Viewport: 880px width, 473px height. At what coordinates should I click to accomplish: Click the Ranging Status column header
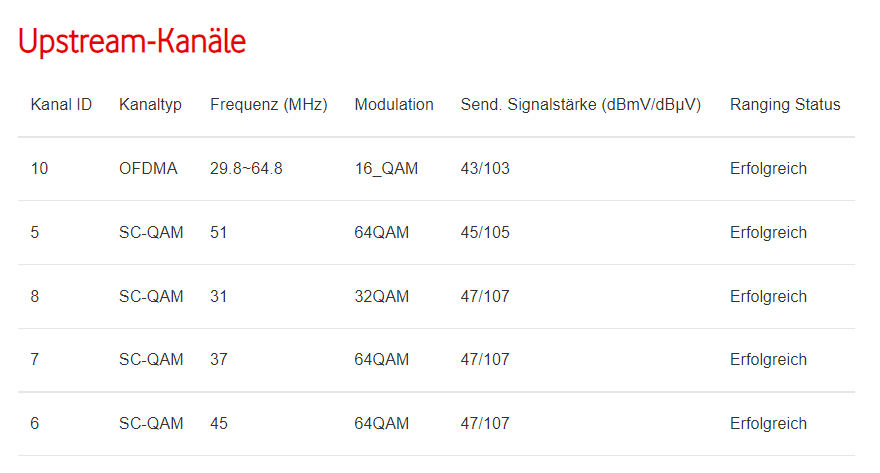(x=785, y=105)
